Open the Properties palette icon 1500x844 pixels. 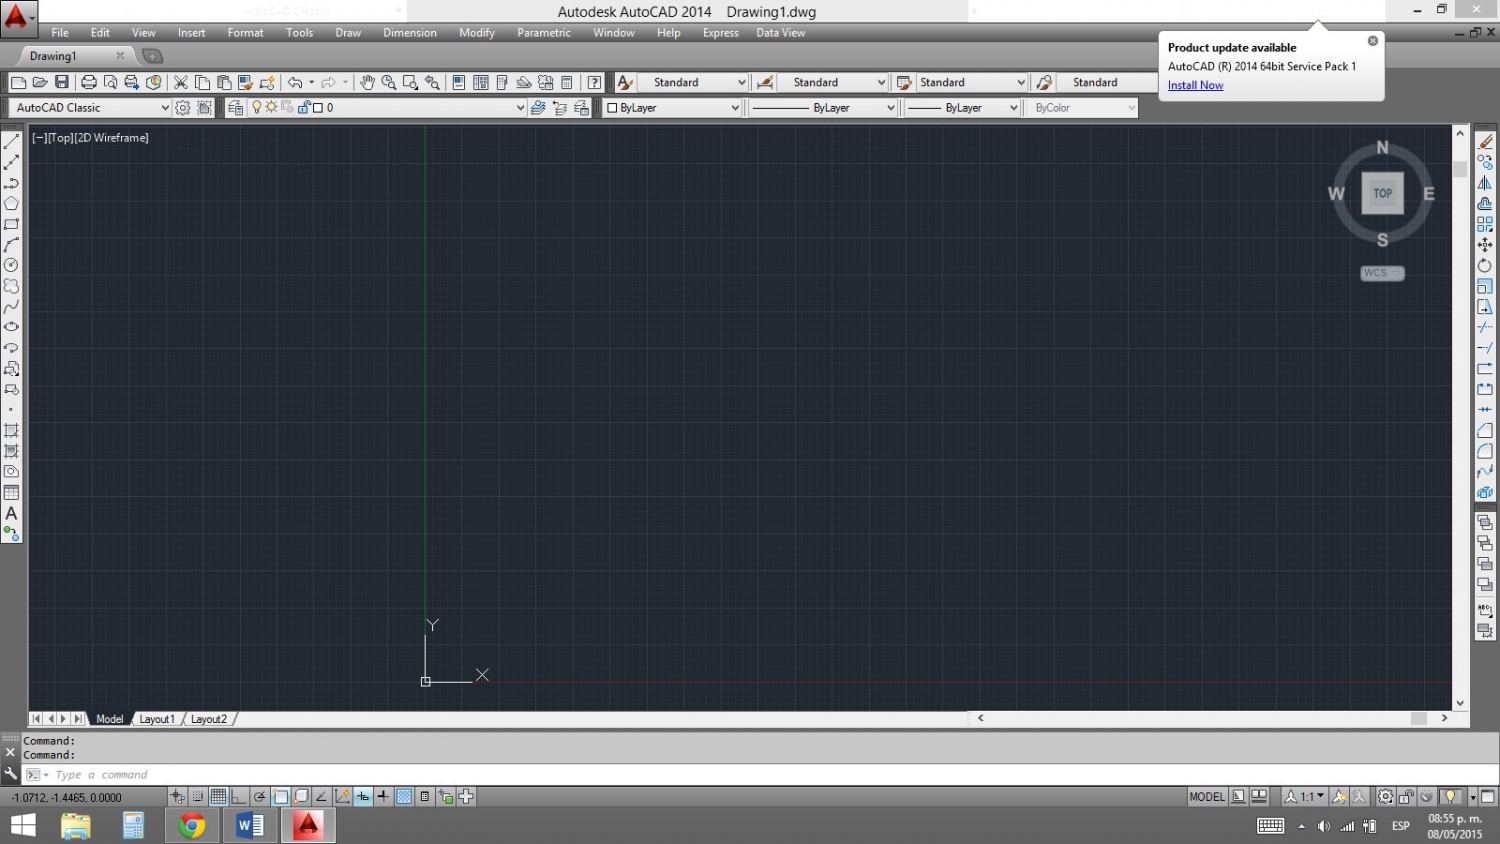click(459, 82)
